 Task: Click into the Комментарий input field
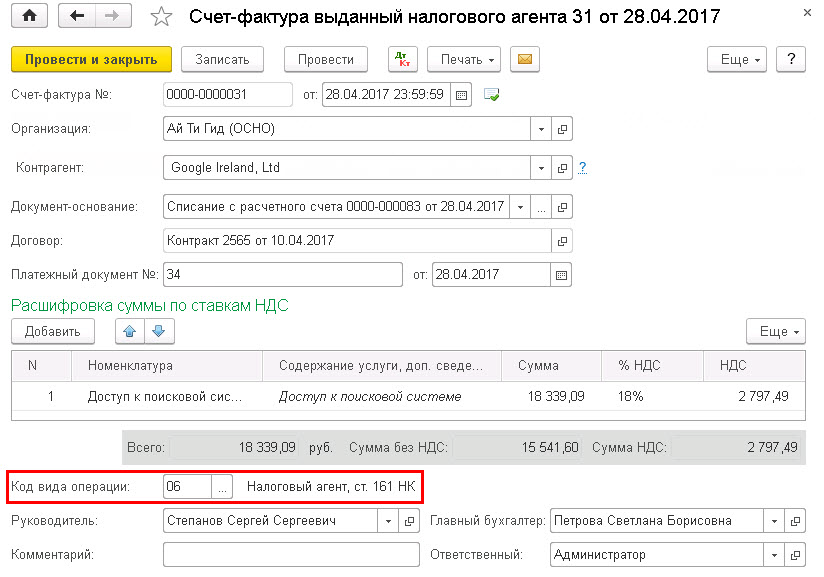coord(290,555)
